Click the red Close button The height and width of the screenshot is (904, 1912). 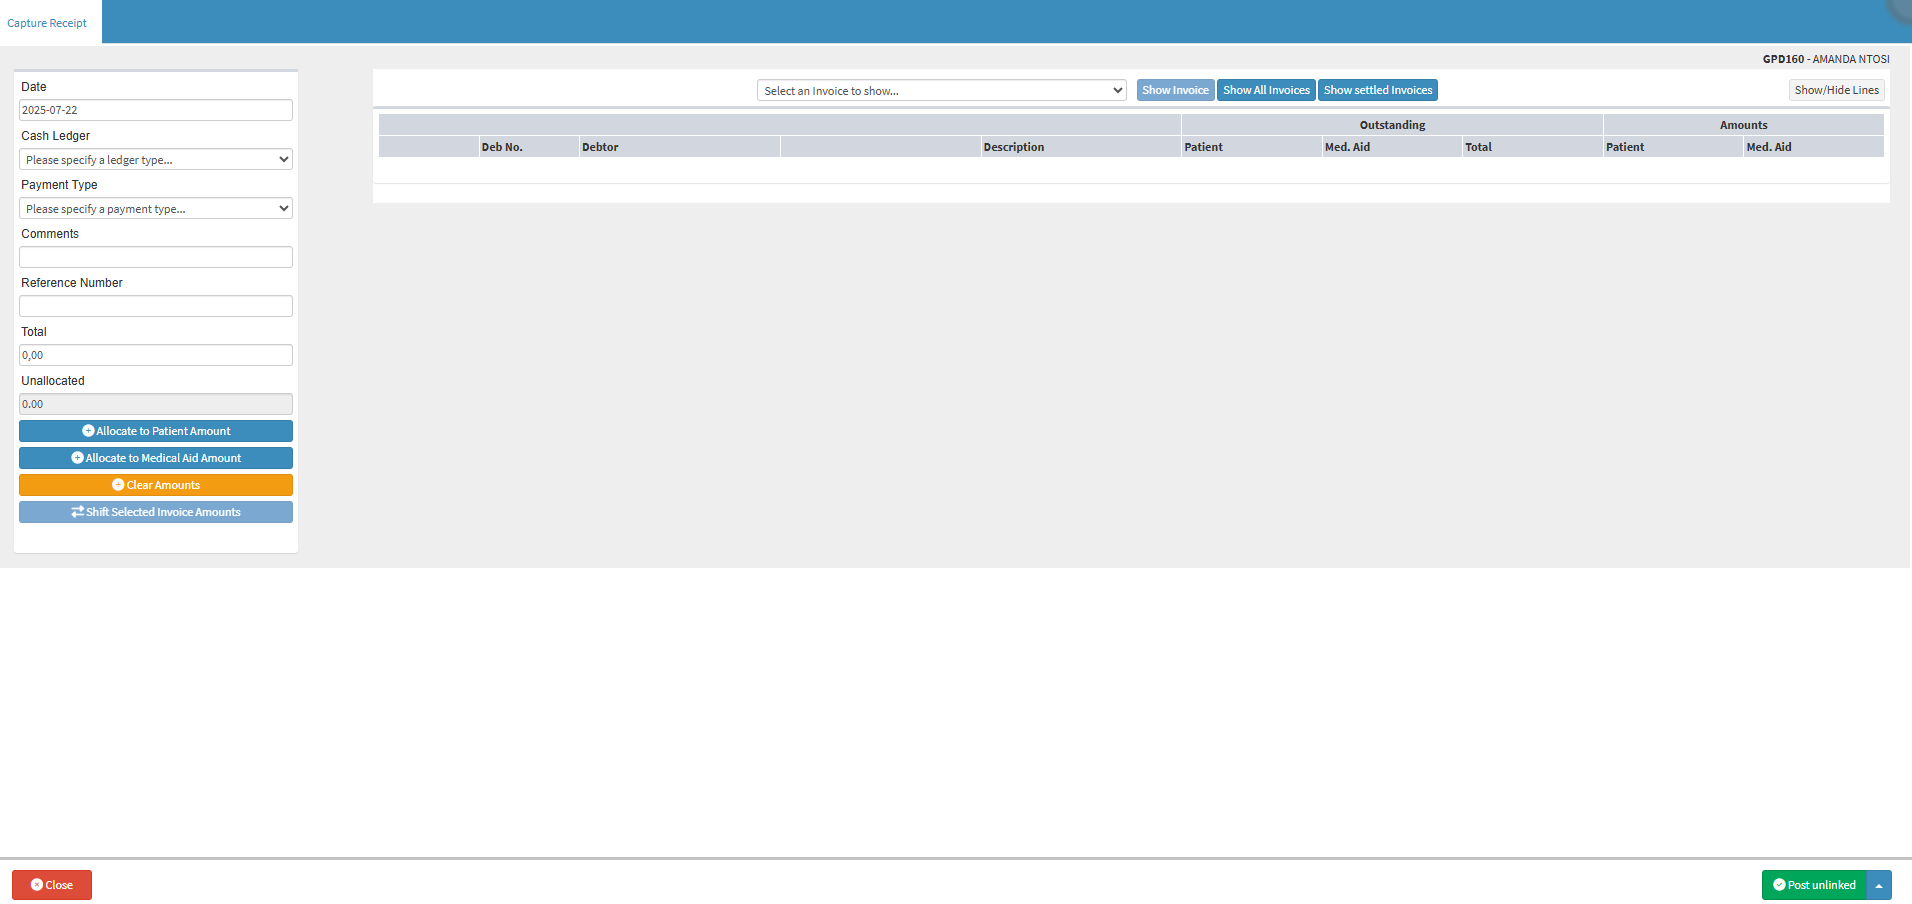[x=52, y=885]
